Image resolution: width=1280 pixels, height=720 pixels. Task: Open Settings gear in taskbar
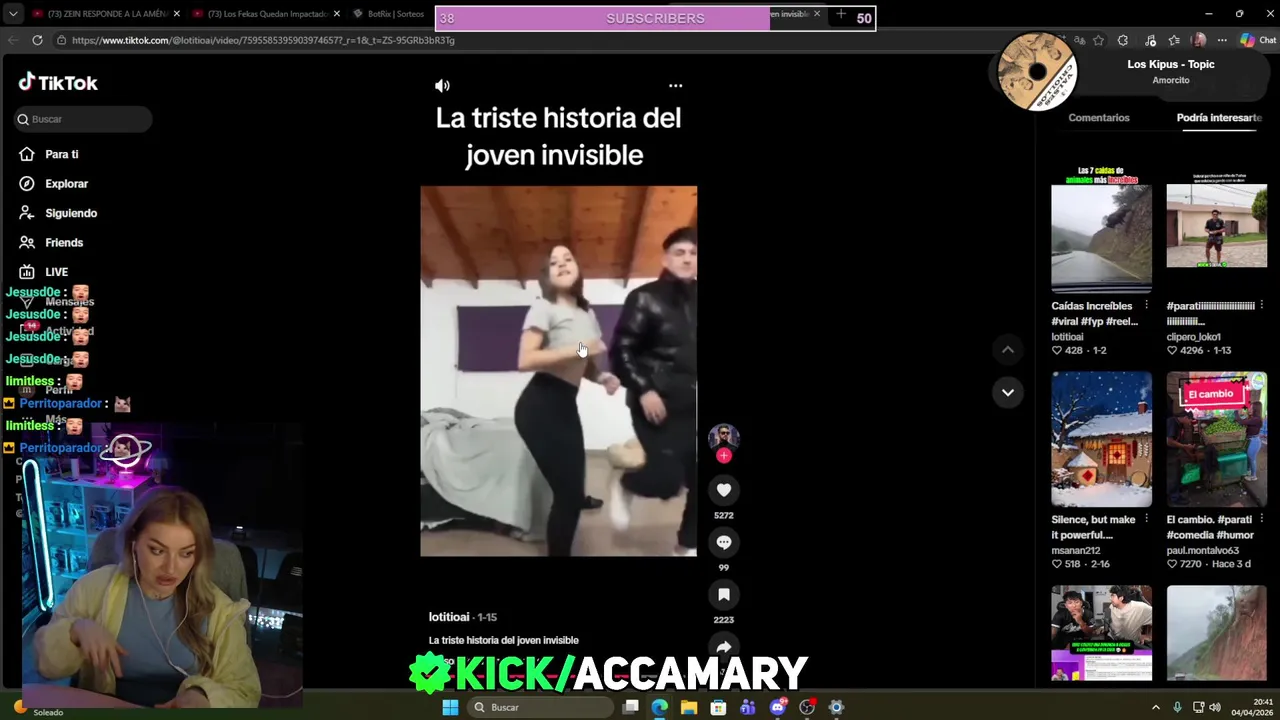tap(836, 707)
